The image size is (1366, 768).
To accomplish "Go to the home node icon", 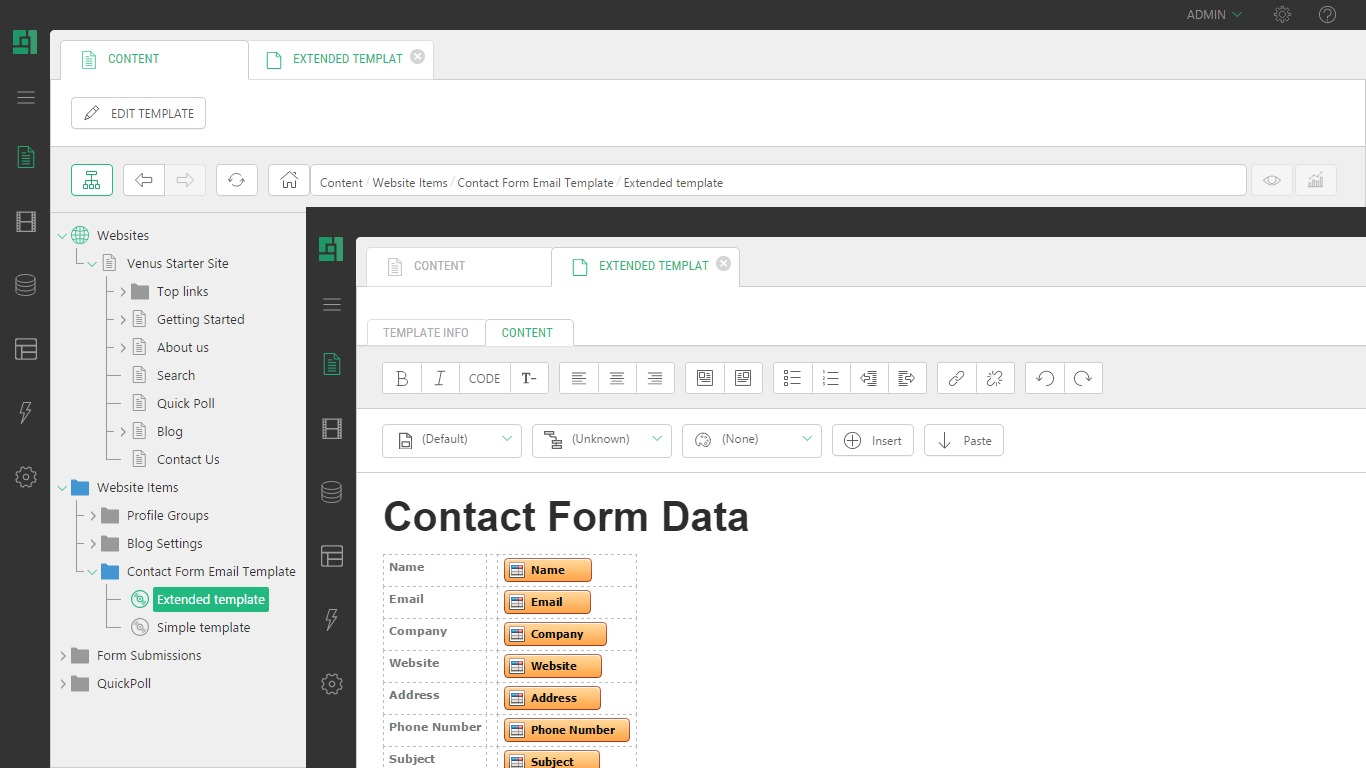I will [x=289, y=180].
